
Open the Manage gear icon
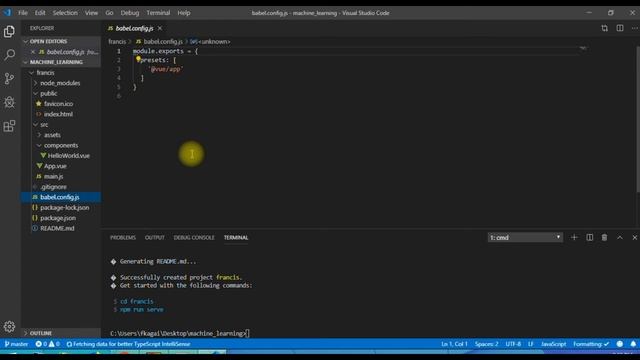[9, 327]
